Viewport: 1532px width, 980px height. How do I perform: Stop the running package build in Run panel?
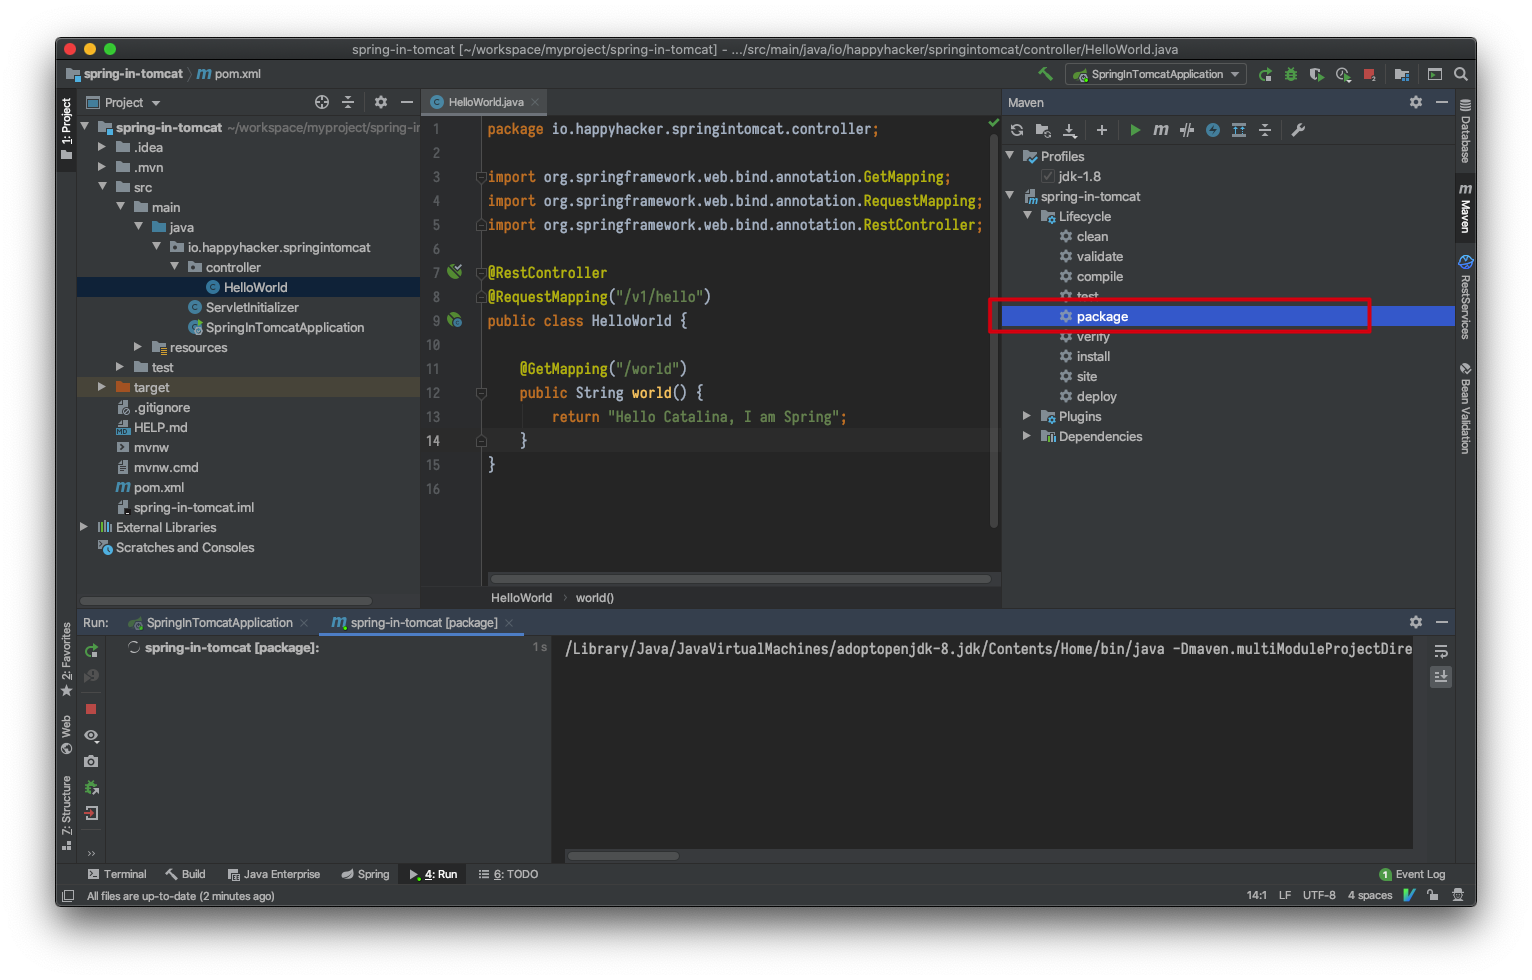(x=91, y=709)
